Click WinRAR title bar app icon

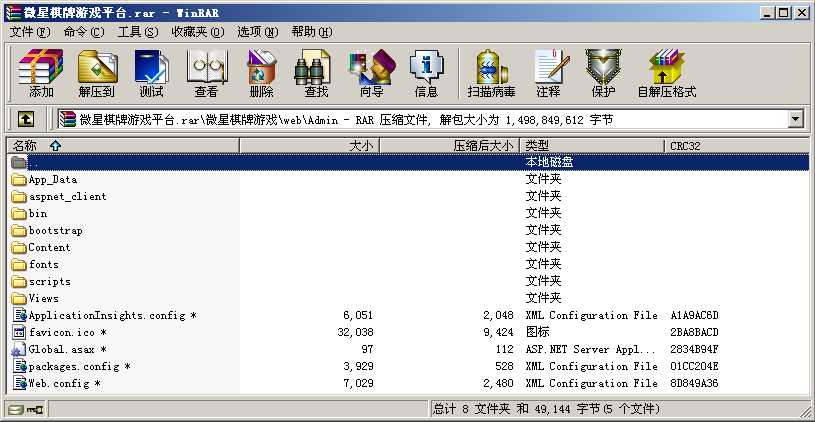click(x=13, y=12)
